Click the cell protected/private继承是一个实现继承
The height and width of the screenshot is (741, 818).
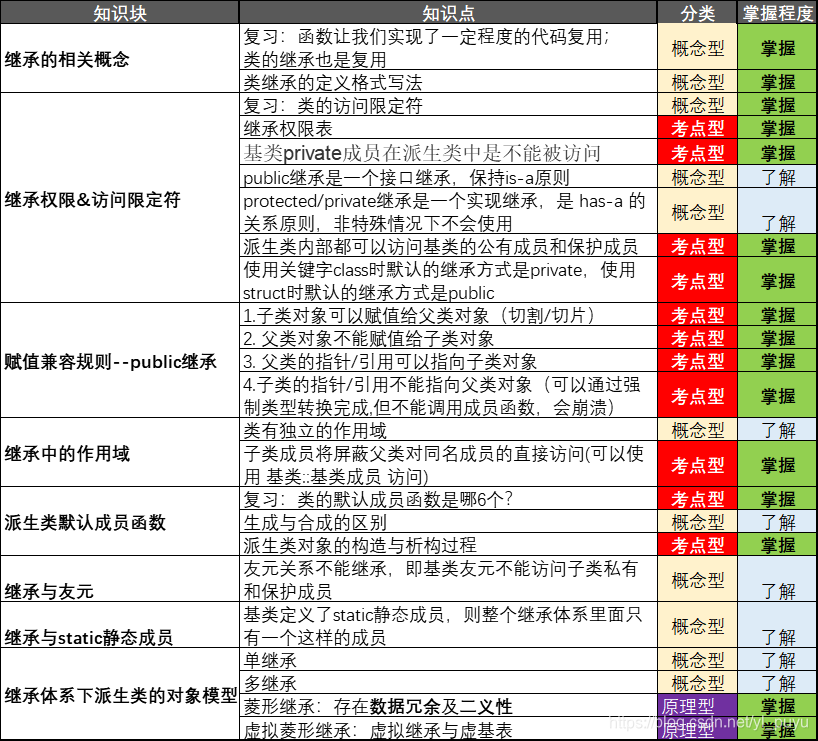click(x=448, y=211)
